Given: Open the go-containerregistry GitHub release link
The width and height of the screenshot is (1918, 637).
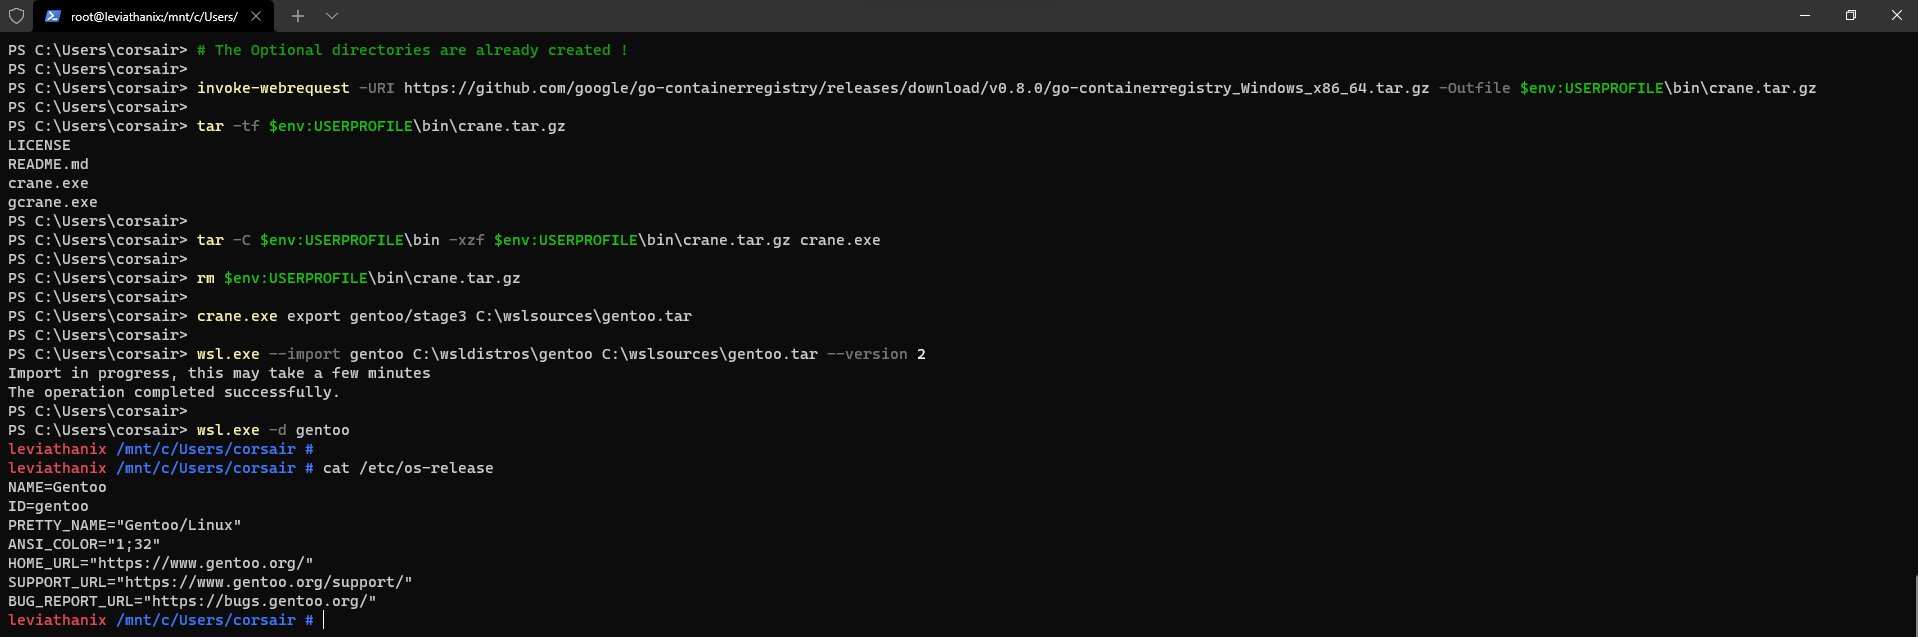Looking at the screenshot, I should point(910,88).
